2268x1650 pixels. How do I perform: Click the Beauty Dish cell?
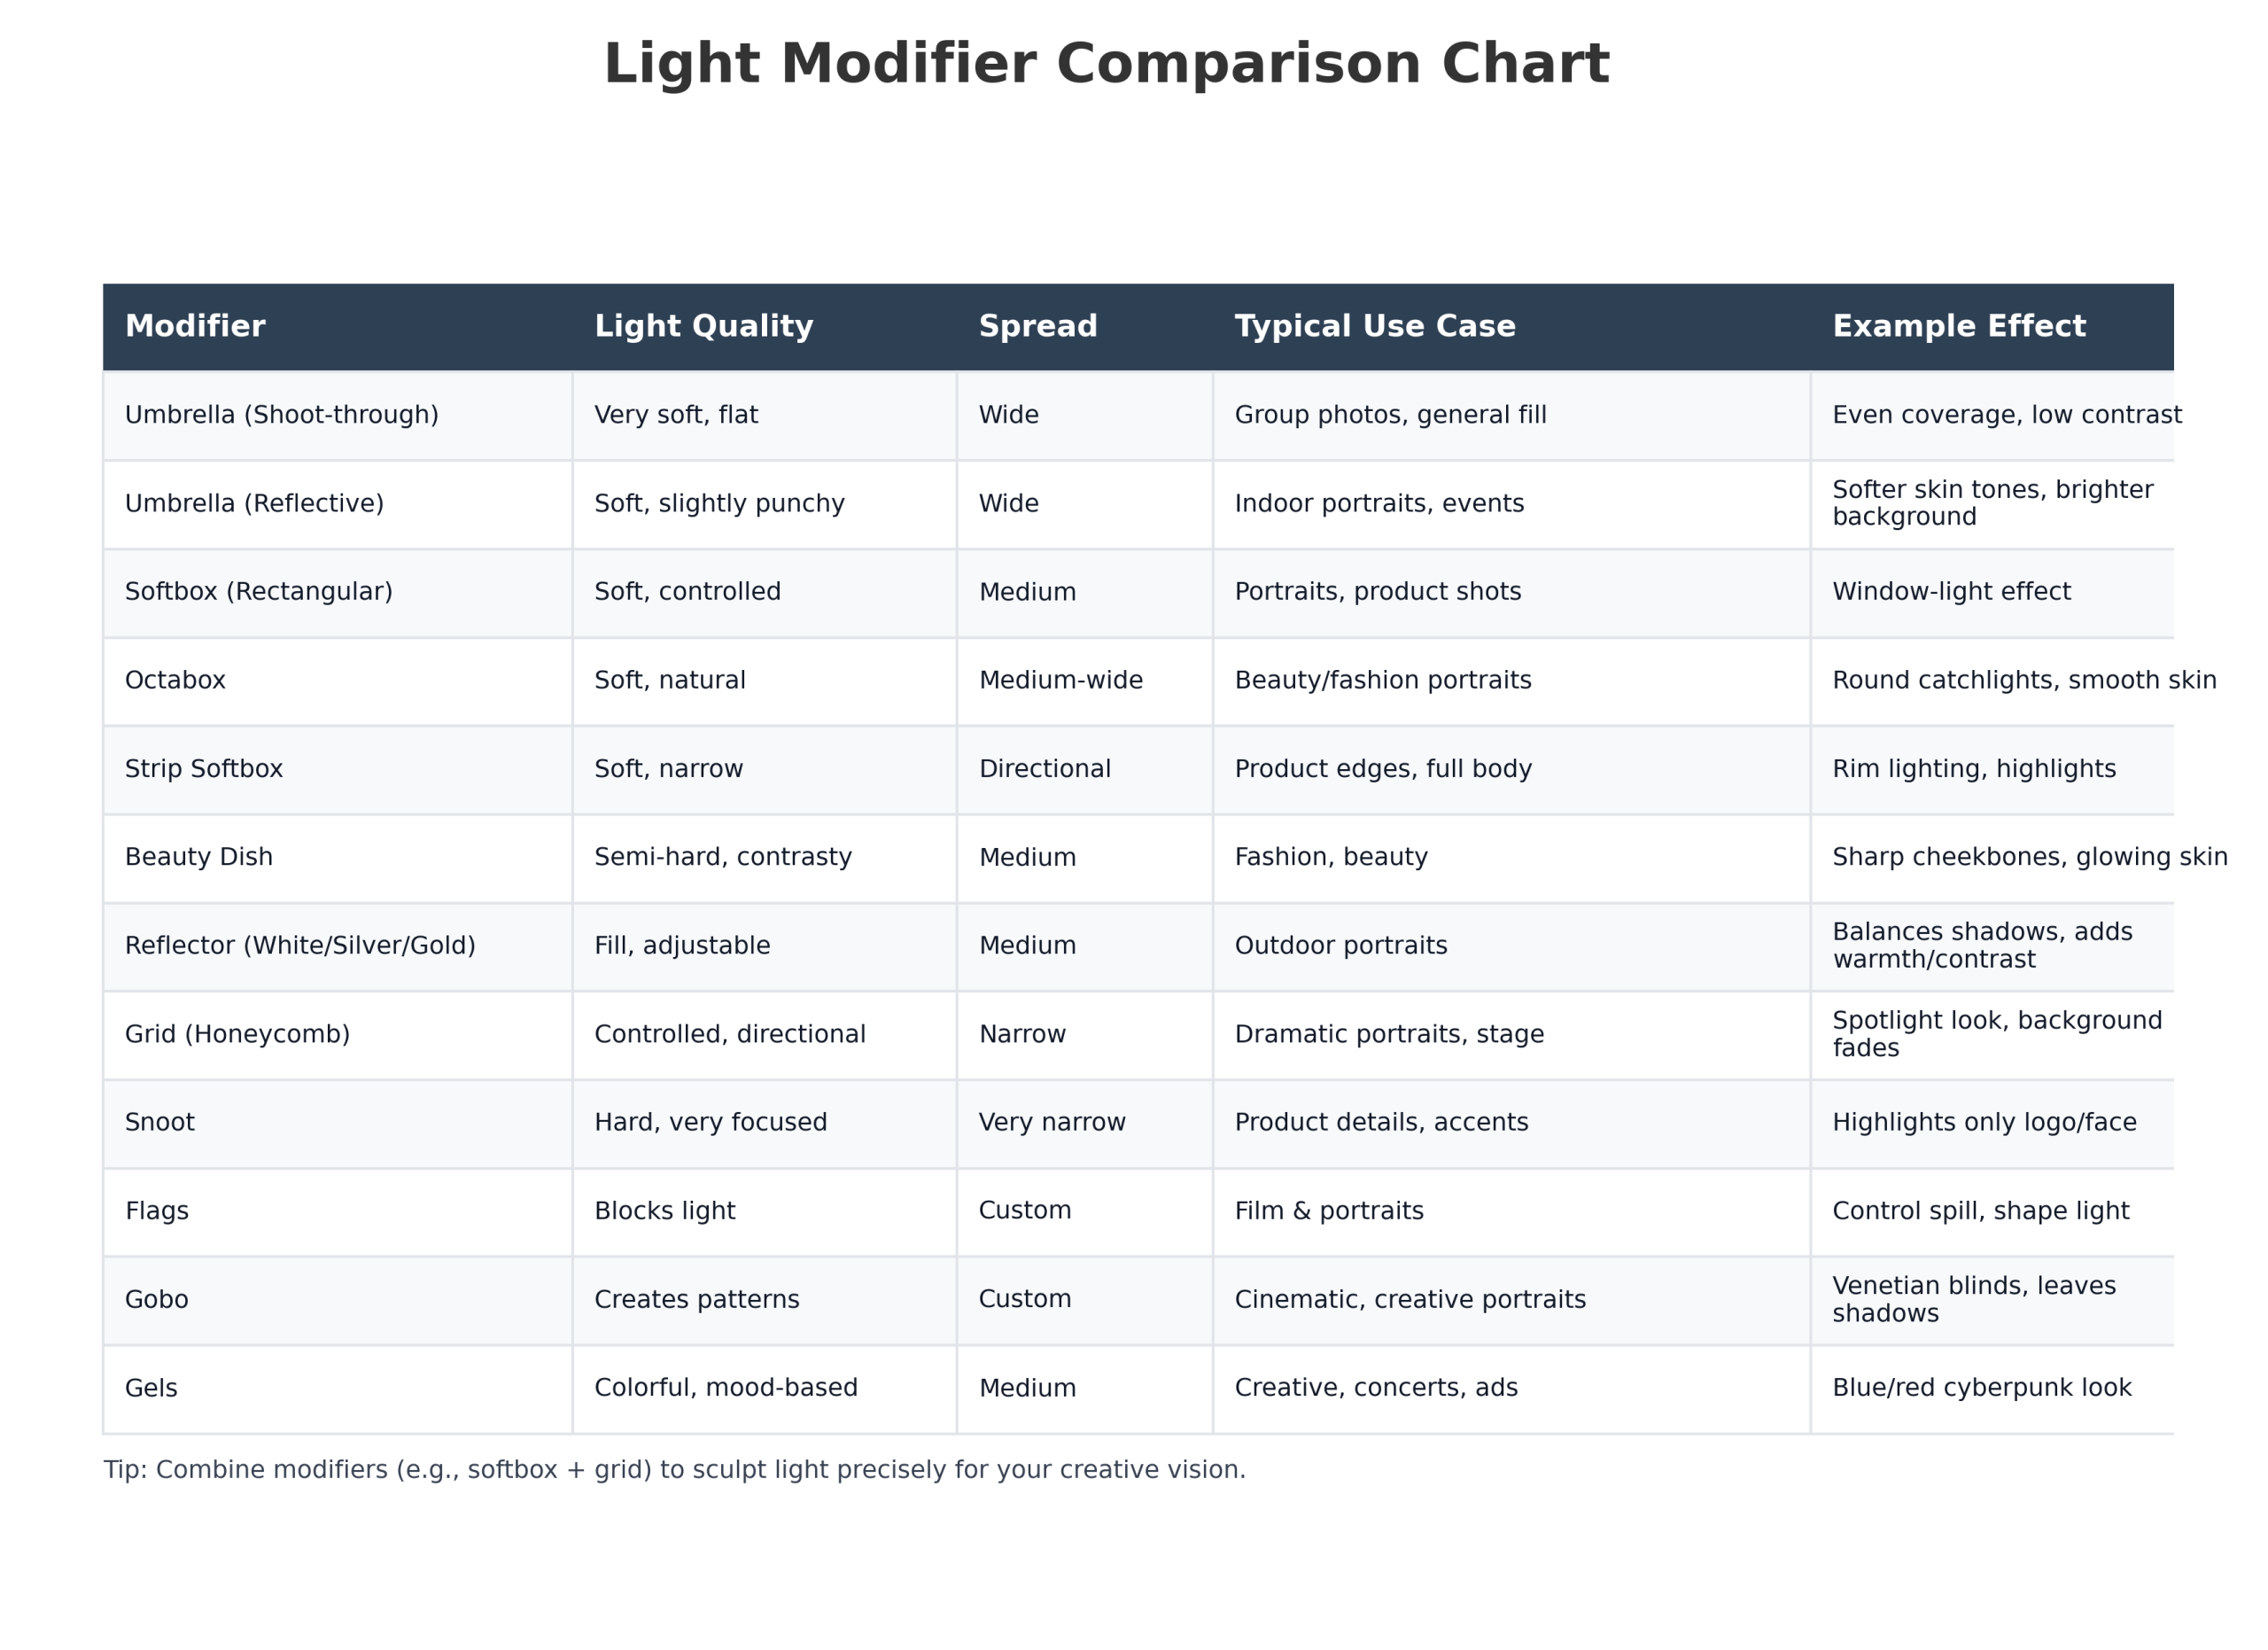pos(198,857)
